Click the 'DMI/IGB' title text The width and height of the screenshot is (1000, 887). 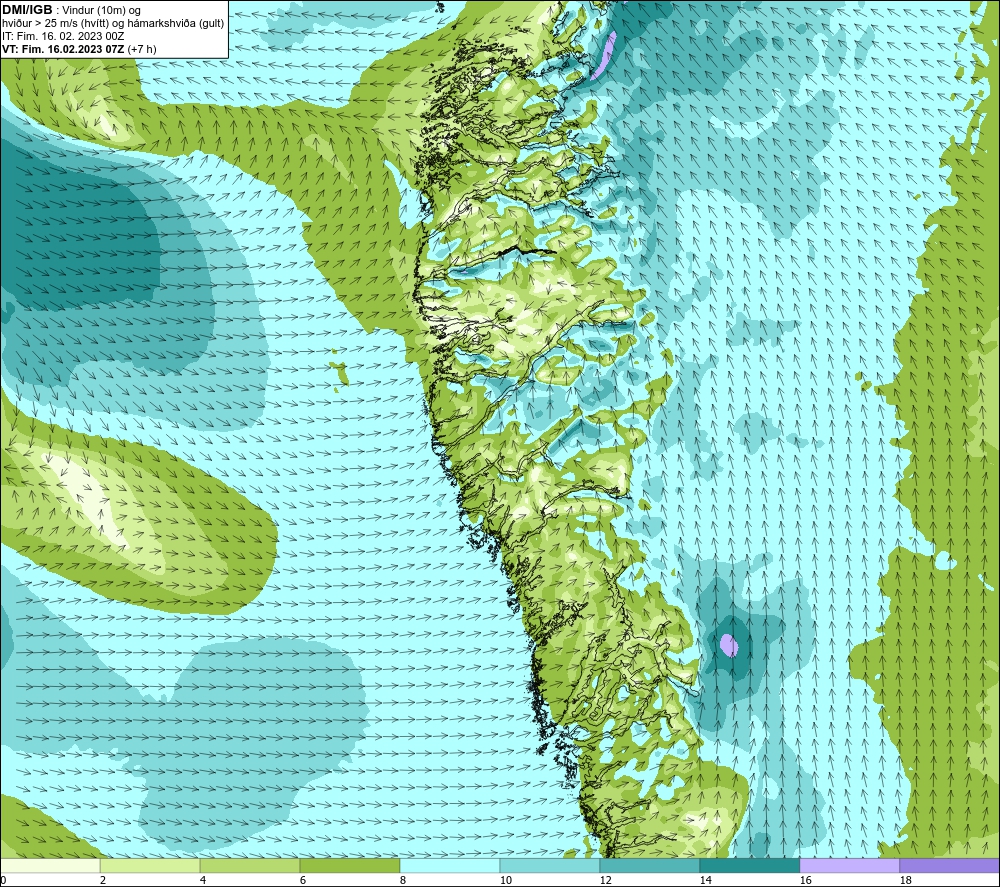pos(27,10)
